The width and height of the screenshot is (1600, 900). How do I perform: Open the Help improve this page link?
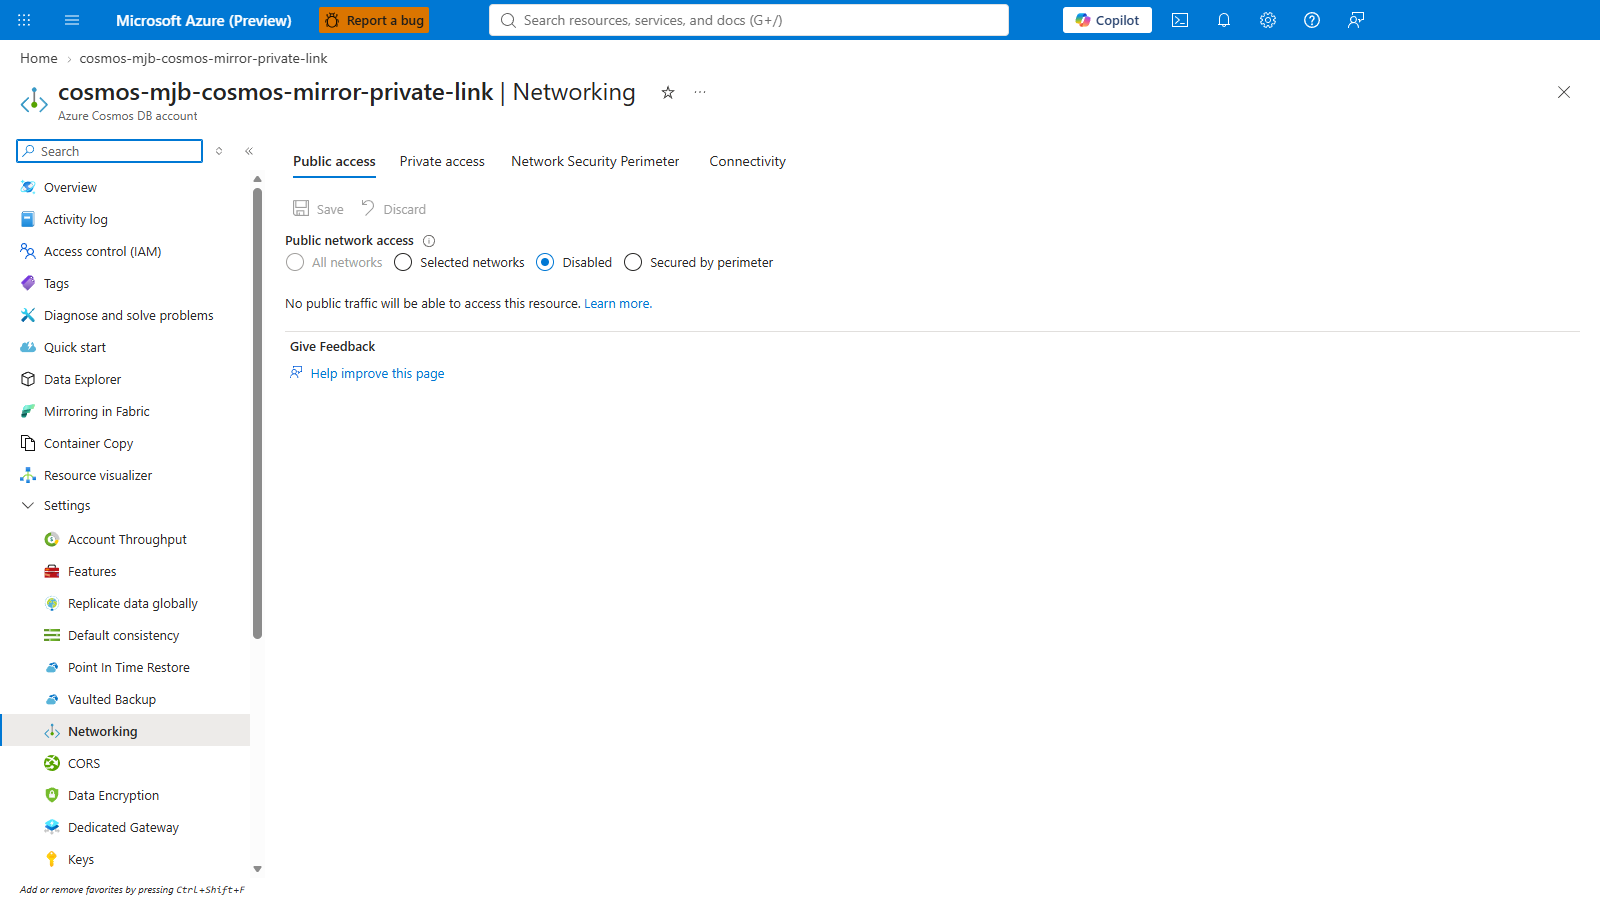[x=377, y=373]
